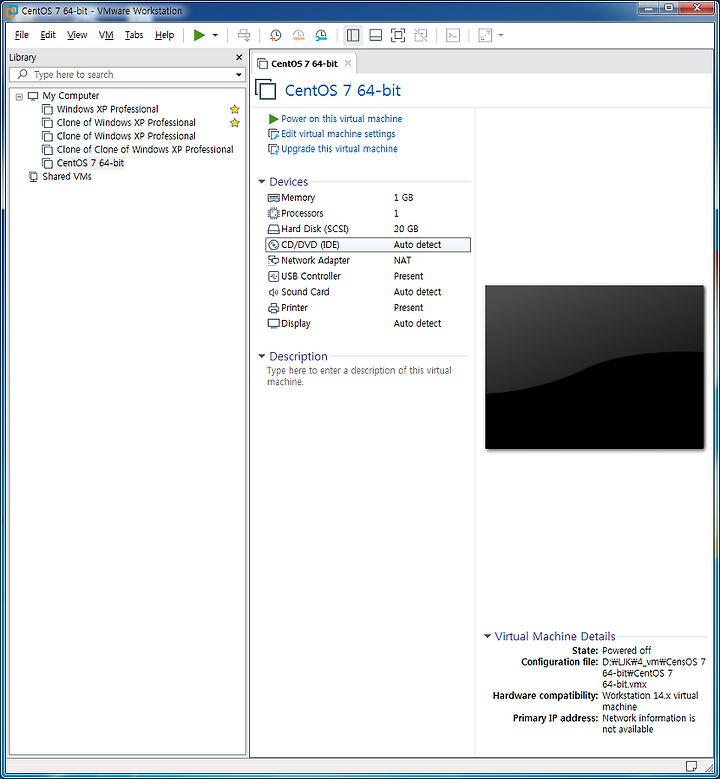Select My Computer in the library

pos(71,95)
